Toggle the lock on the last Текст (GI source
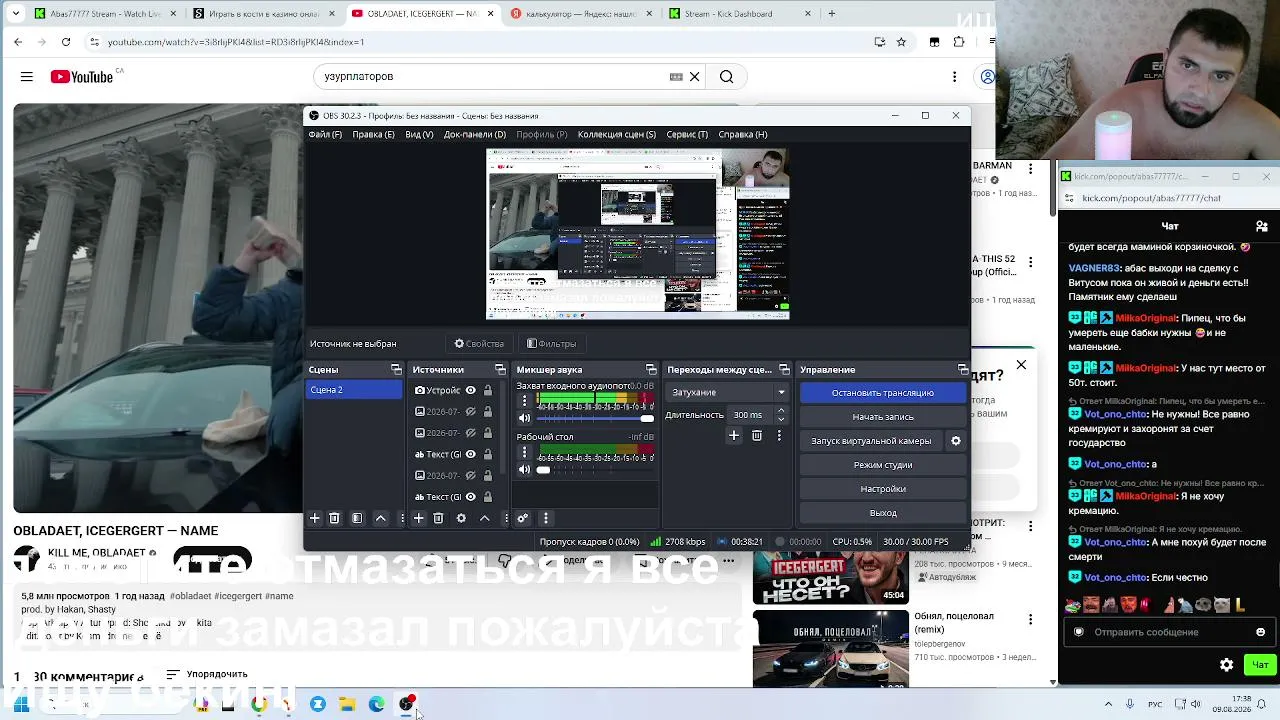Image resolution: width=1280 pixels, height=720 pixels. [x=488, y=497]
